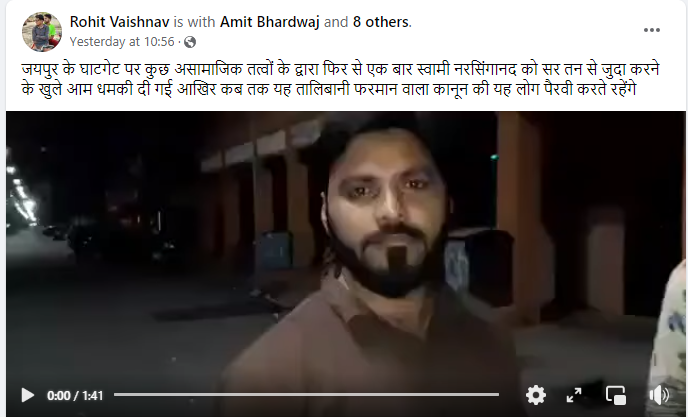Open the Yesterday at 10:56 timestamp
The width and height of the screenshot is (688, 417).
[x=122, y=42]
